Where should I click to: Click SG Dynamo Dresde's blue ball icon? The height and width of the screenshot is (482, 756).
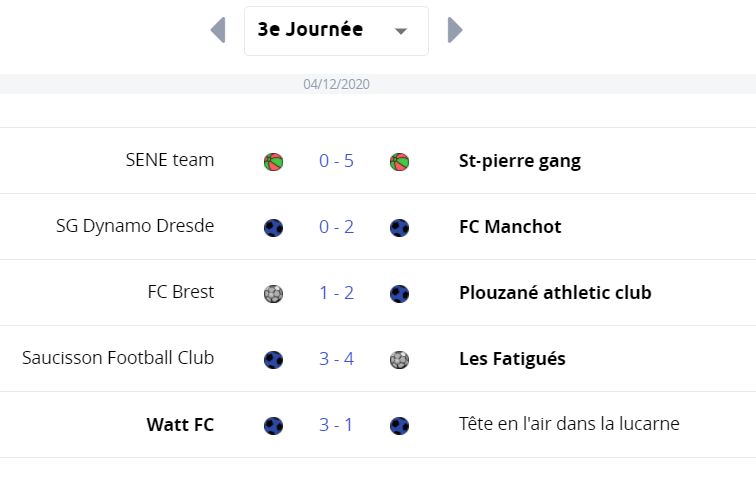click(x=273, y=228)
